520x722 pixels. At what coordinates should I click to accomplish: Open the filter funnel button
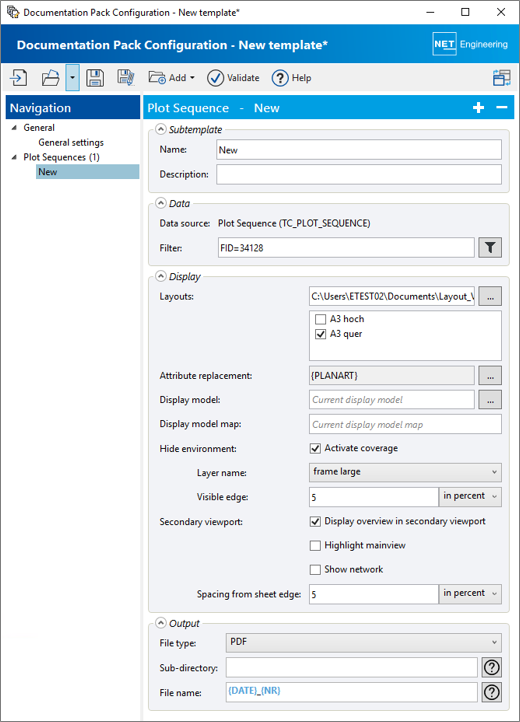[490, 248]
